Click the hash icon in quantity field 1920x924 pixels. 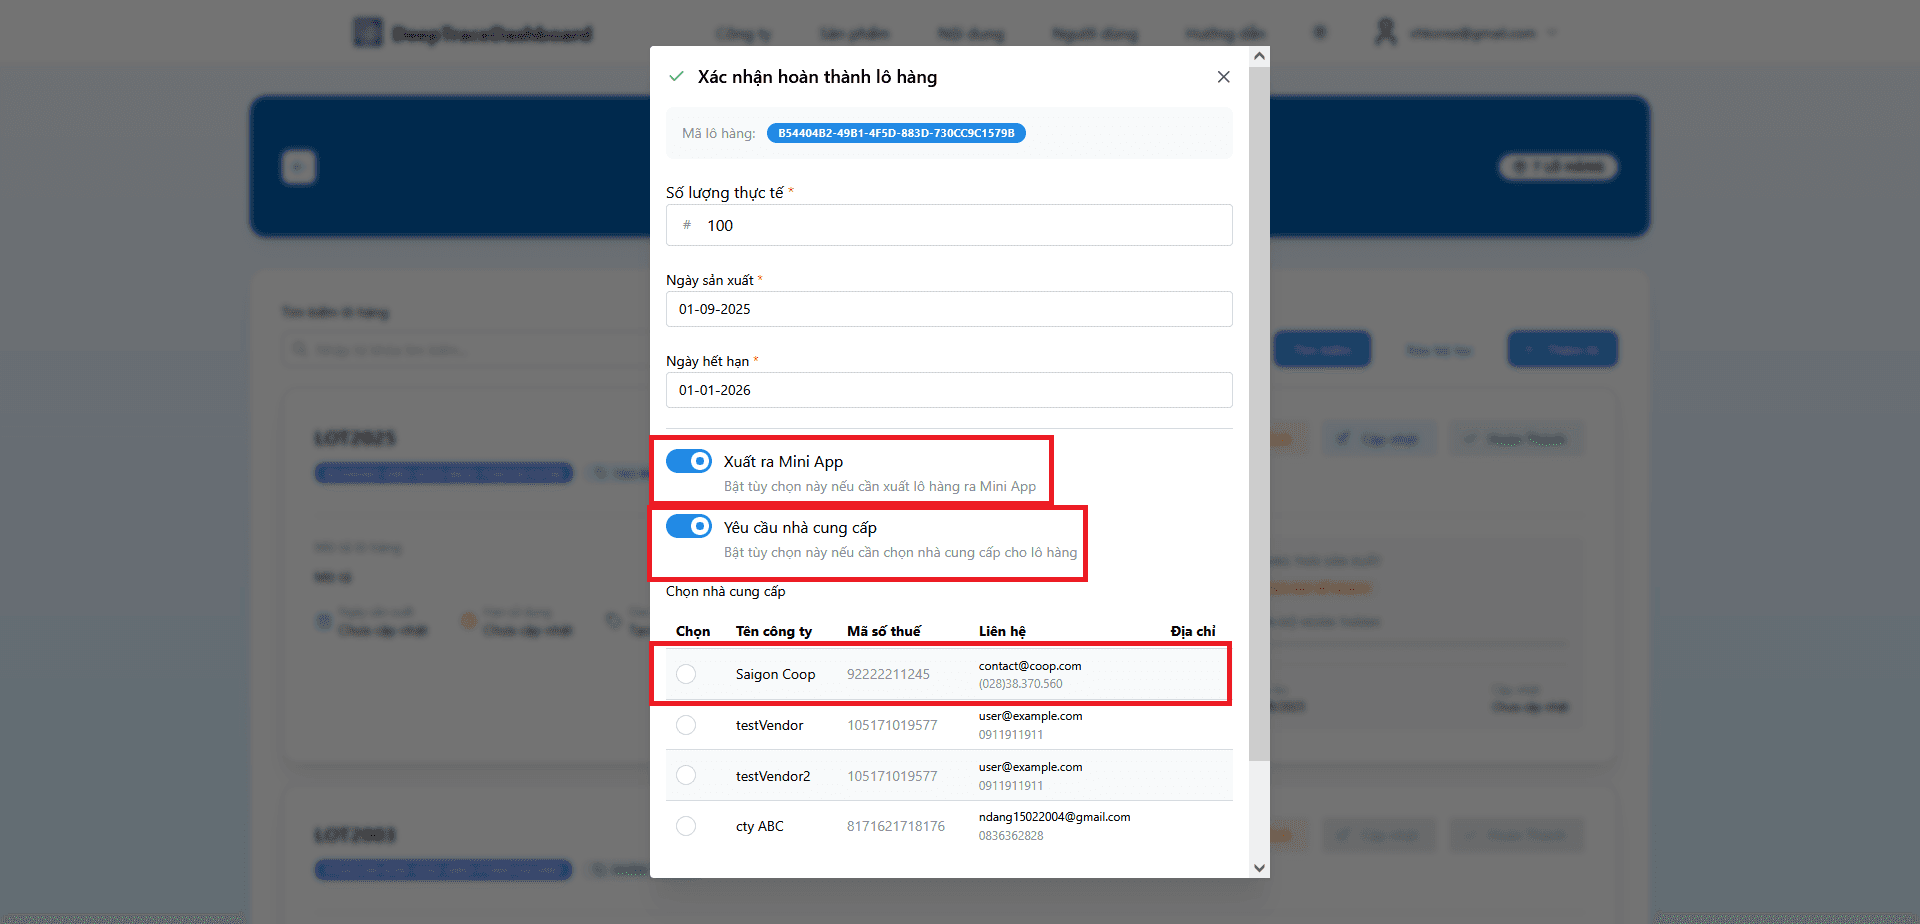(687, 225)
